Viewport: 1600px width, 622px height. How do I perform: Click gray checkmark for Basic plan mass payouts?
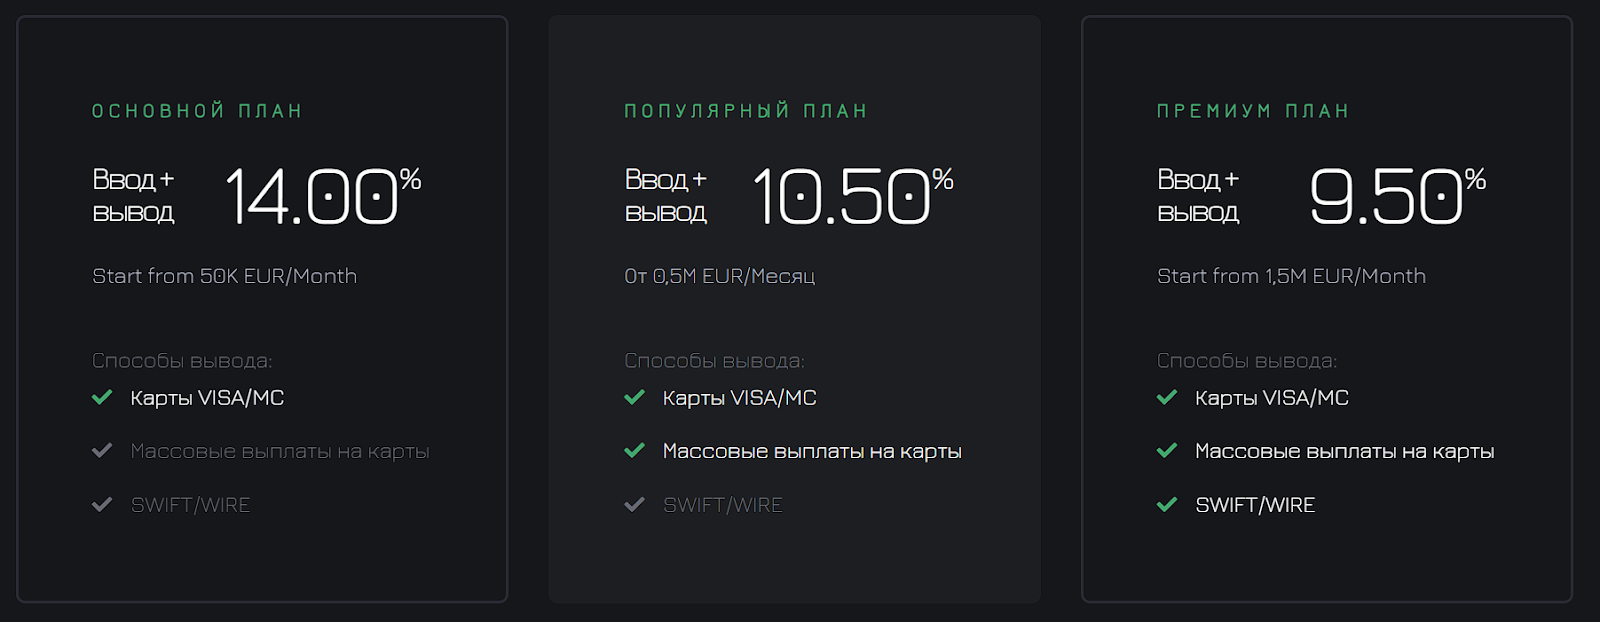pyautogui.click(x=102, y=451)
